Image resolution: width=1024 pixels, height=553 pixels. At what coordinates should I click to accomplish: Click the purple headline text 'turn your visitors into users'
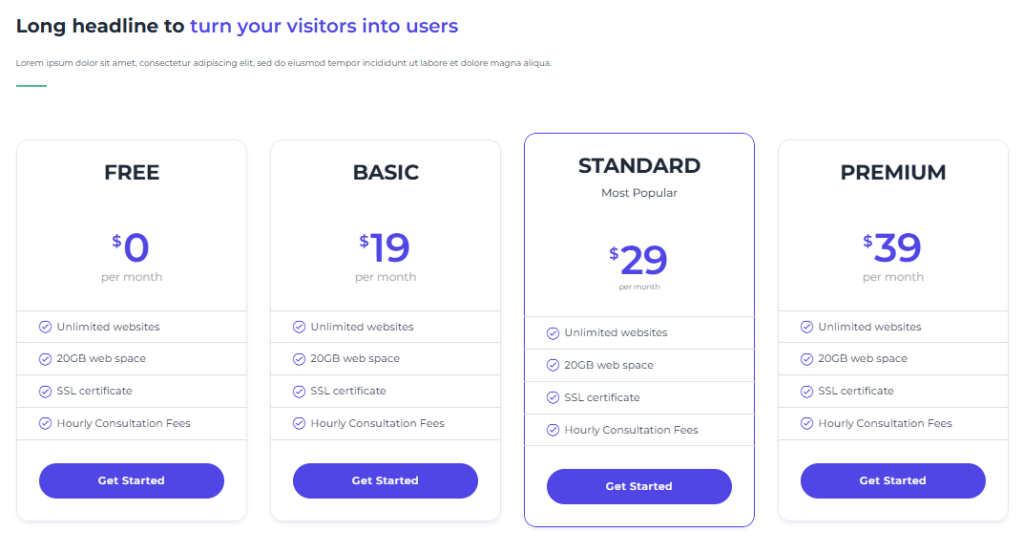tap(324, 26)
